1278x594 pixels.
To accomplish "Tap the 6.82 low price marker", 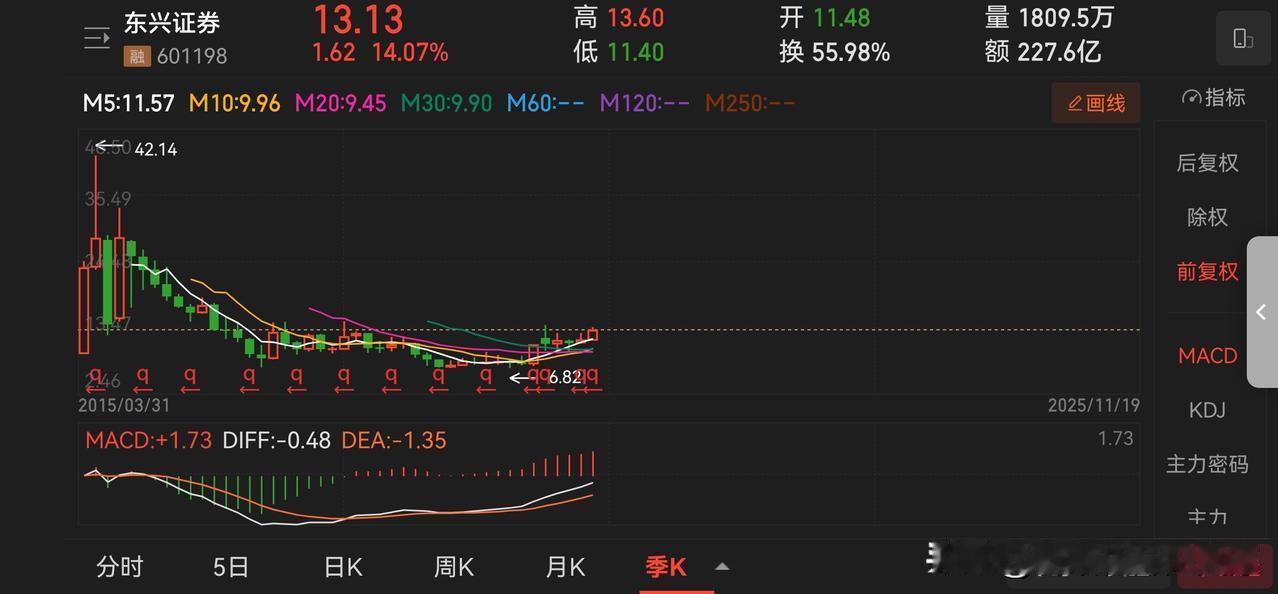I will 565,377.
